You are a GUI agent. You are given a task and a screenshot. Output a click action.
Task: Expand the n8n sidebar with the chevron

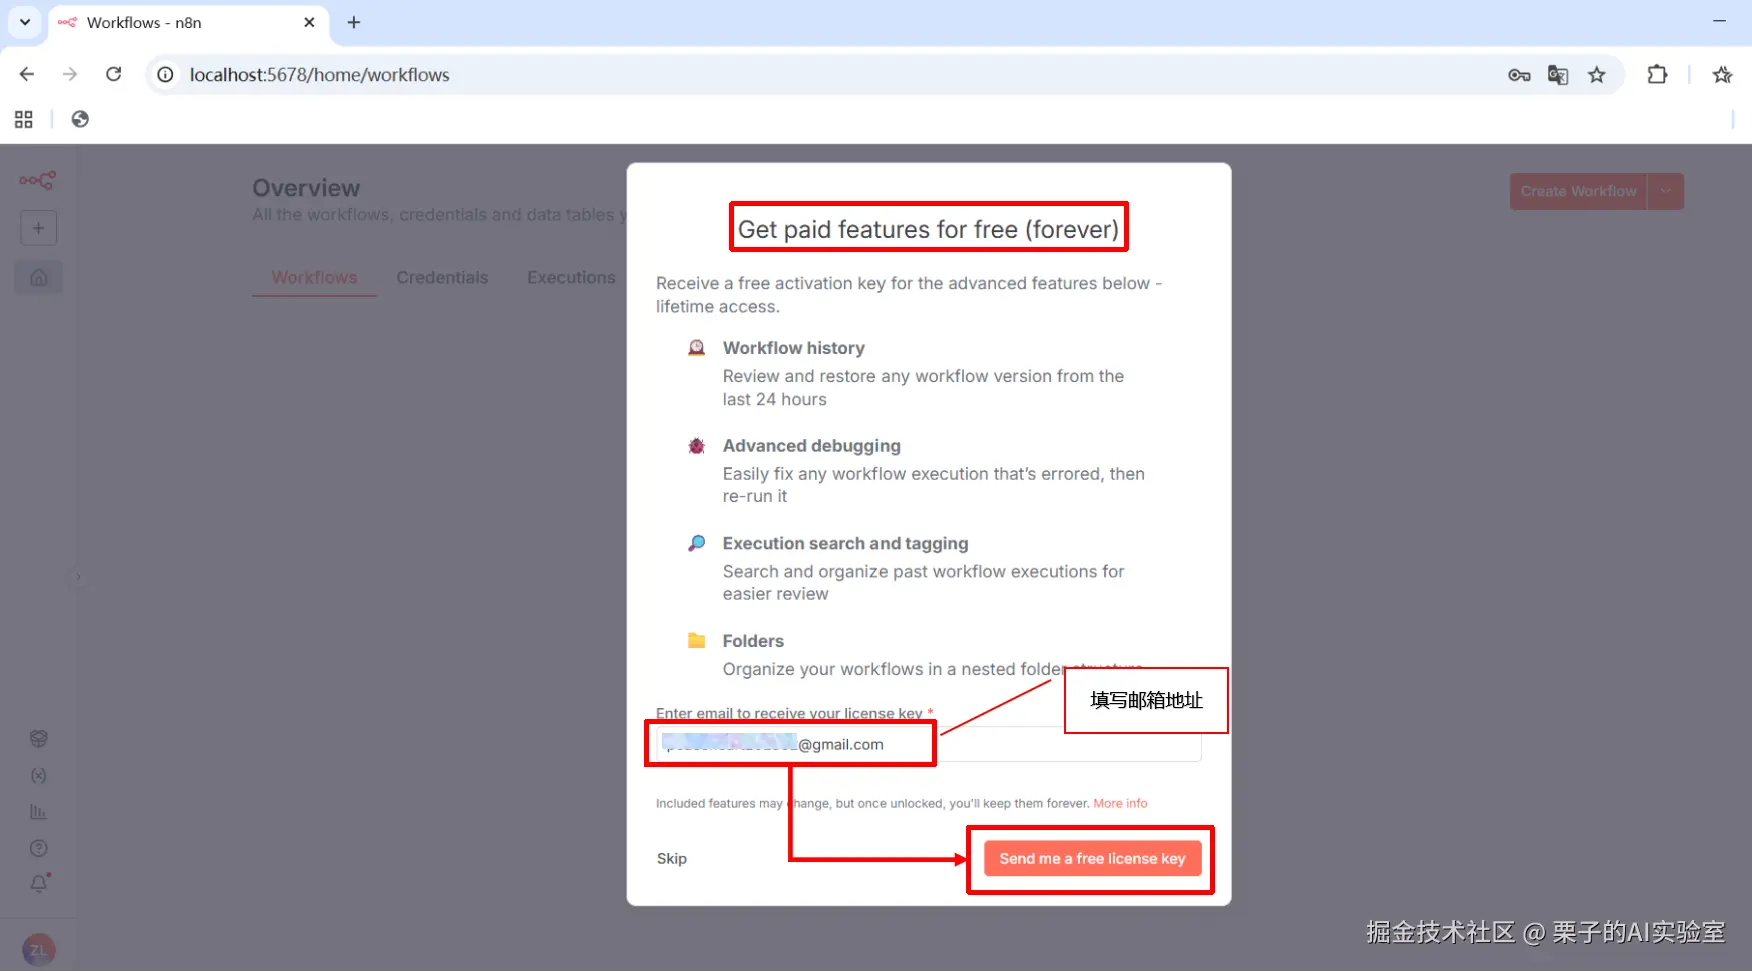[x=78, y=577]
